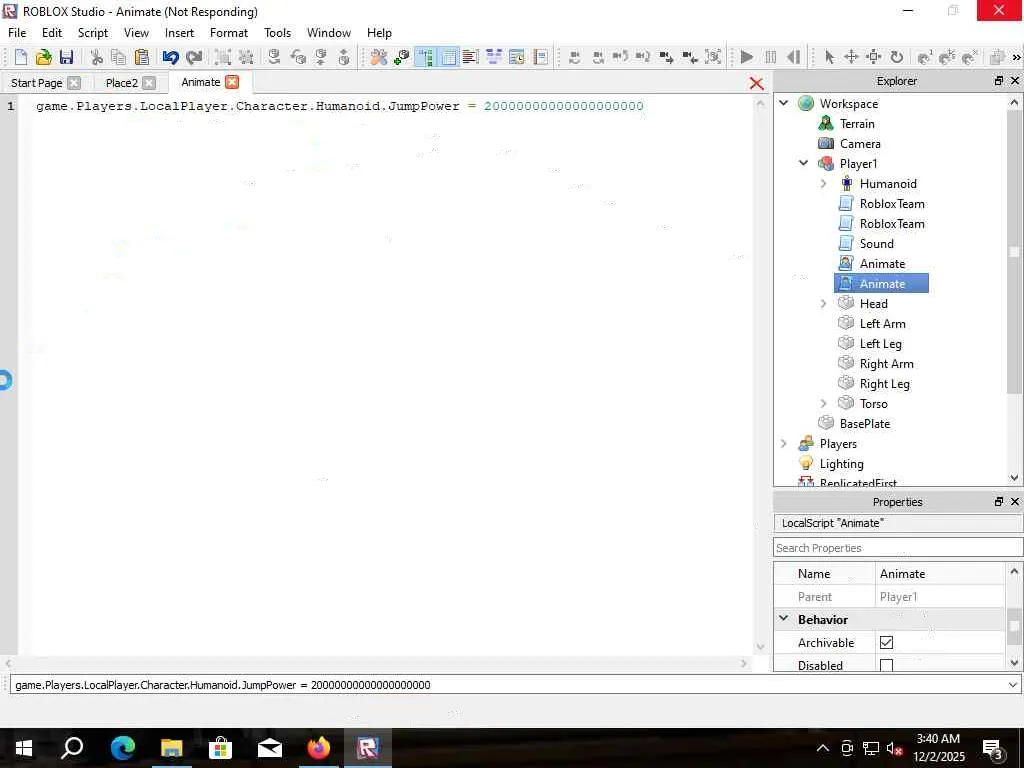Toggle the Properties panel toolbar icon
Viewport: 1024px width, 768px height.
click(x=449, y=57)
